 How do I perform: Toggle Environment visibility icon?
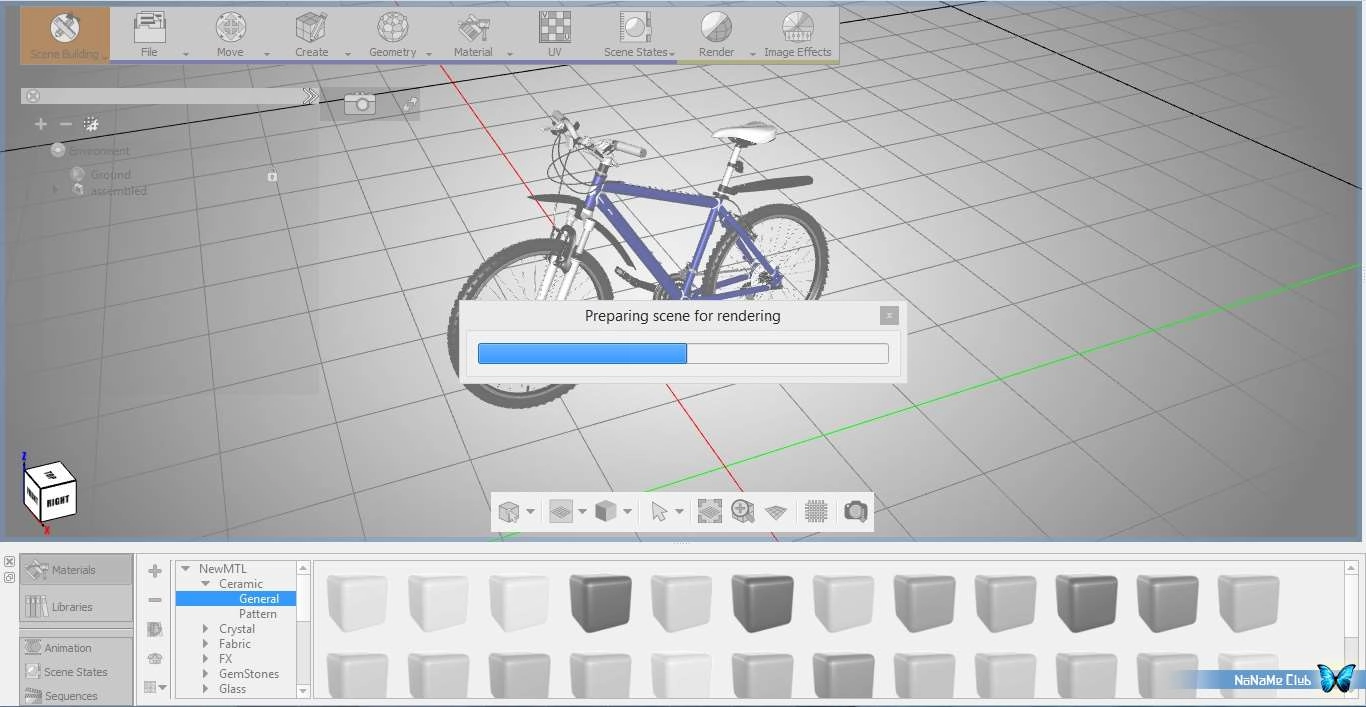point(58,150)
